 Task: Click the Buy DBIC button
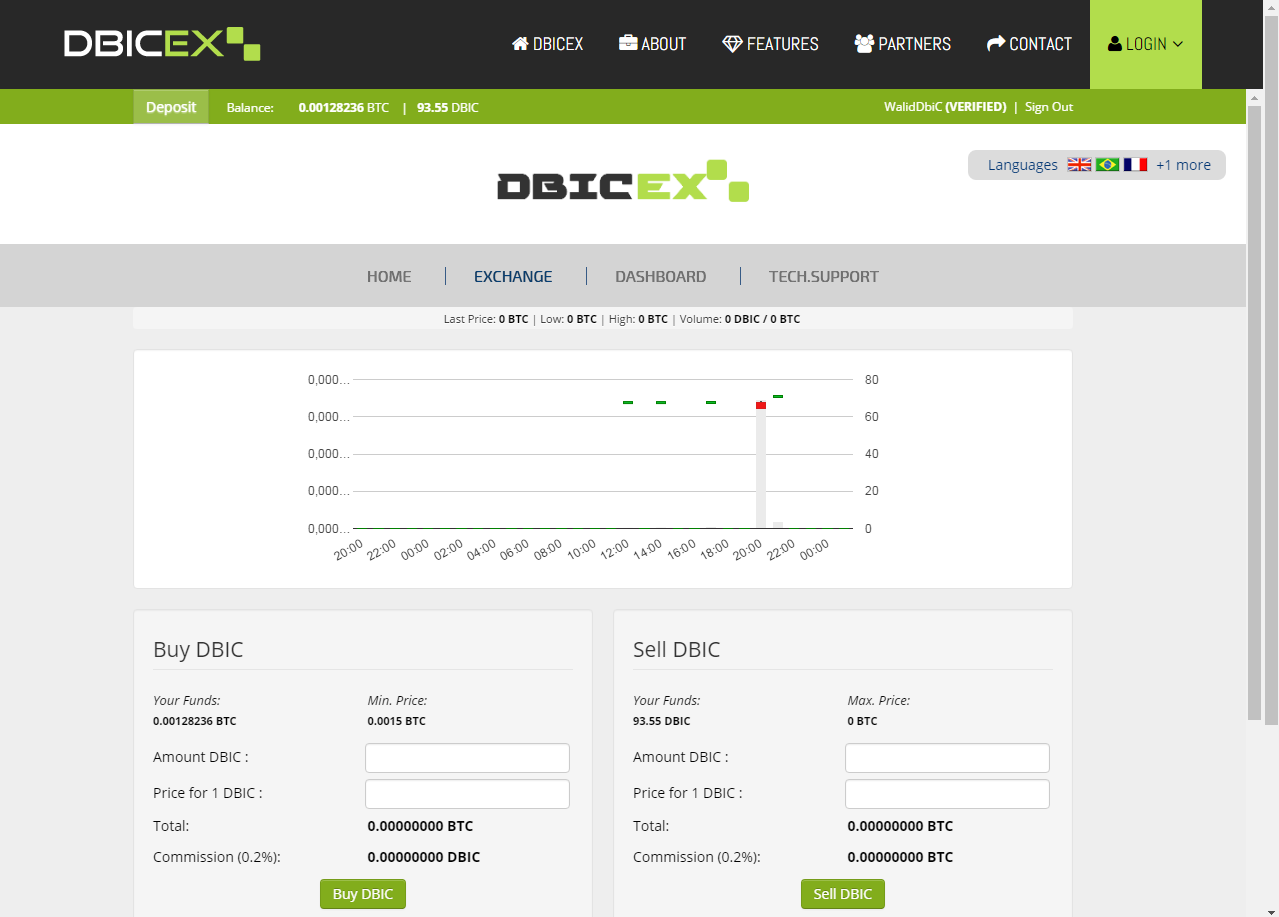click(363, 894)
